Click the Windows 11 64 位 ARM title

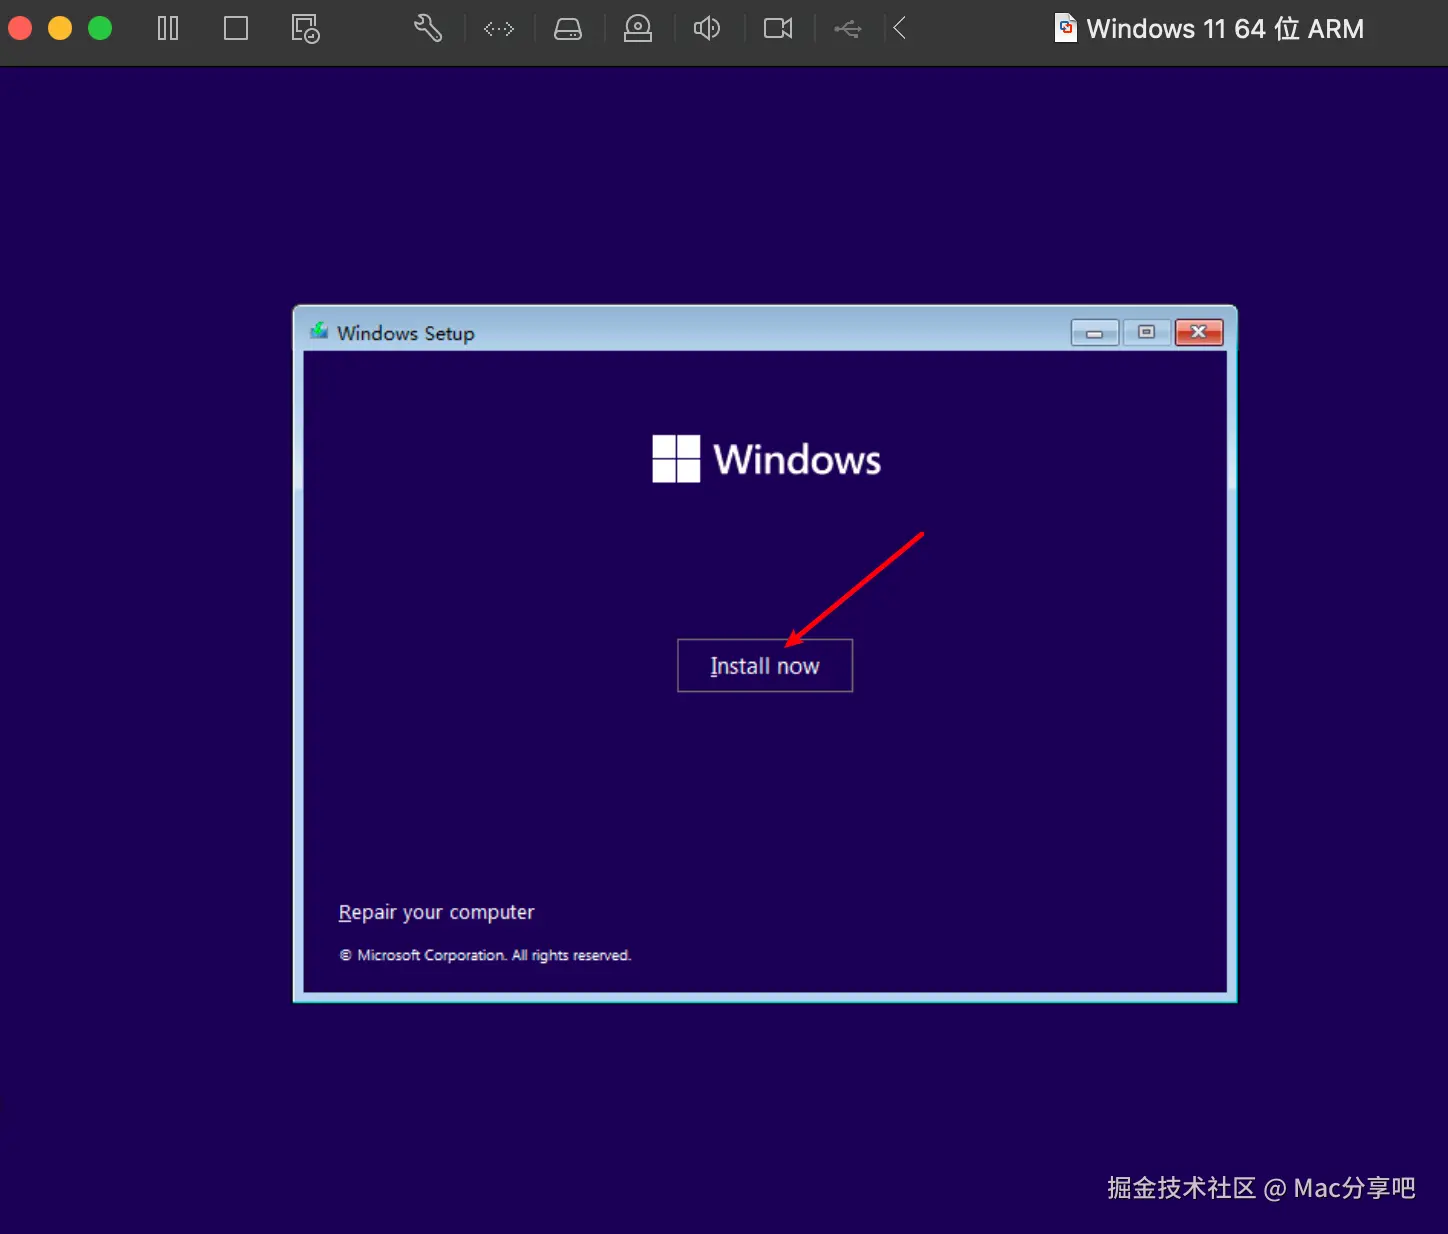[1225, 29]
